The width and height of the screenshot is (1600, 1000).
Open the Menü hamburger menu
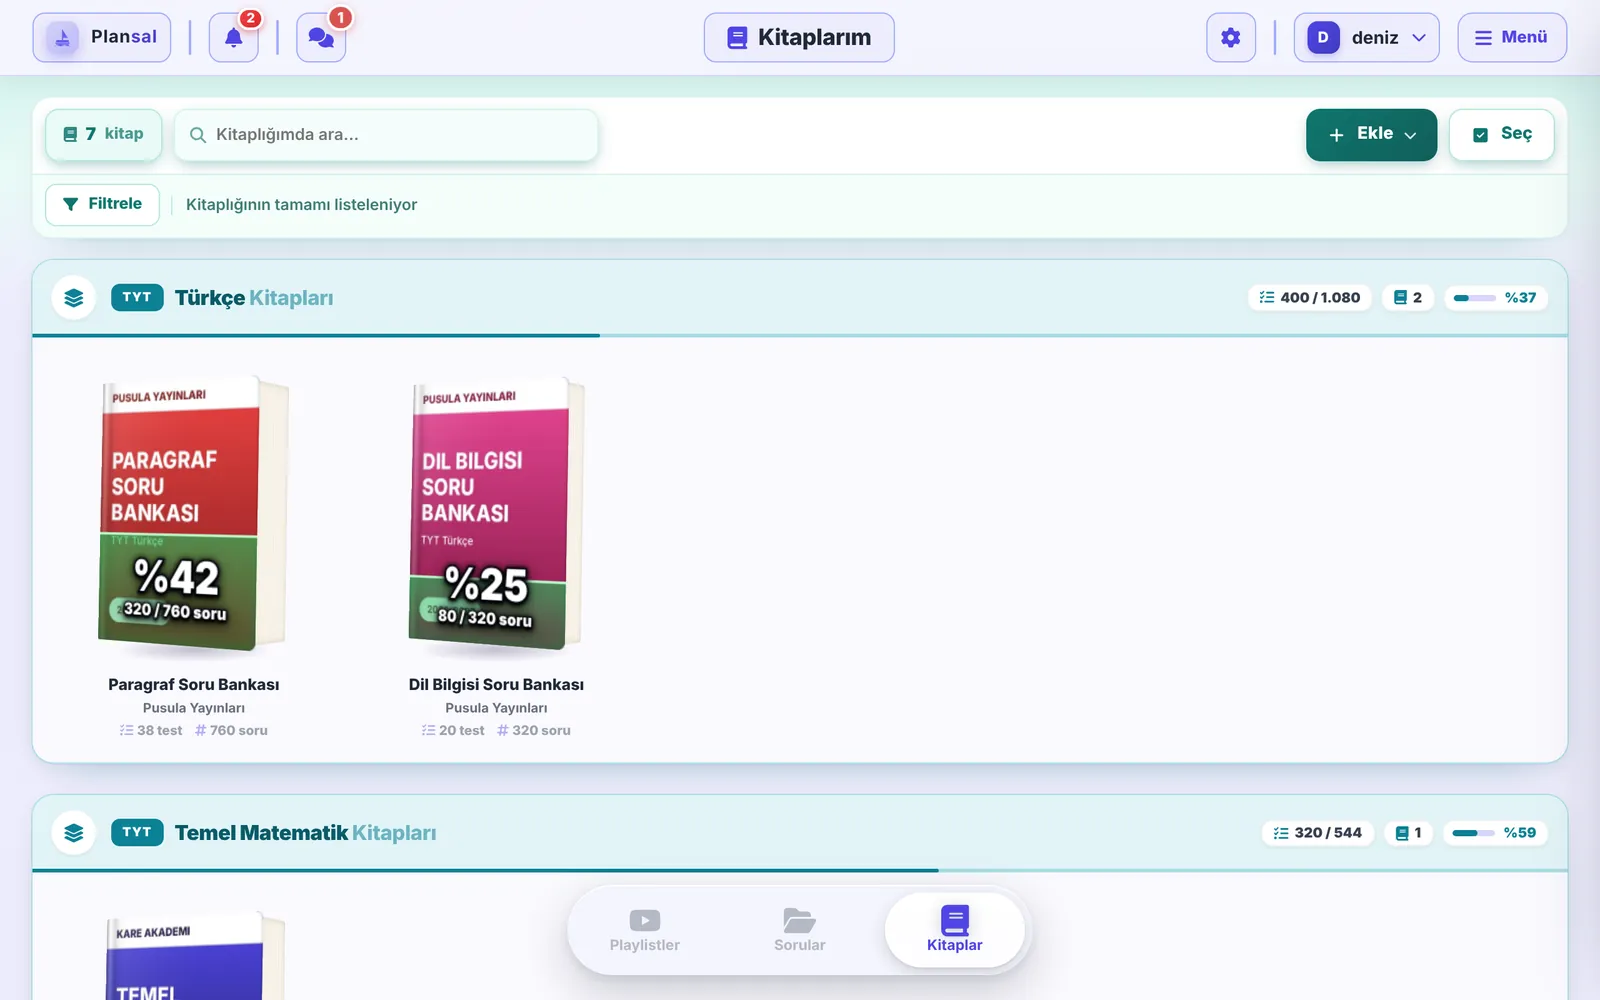(1512, 38)
